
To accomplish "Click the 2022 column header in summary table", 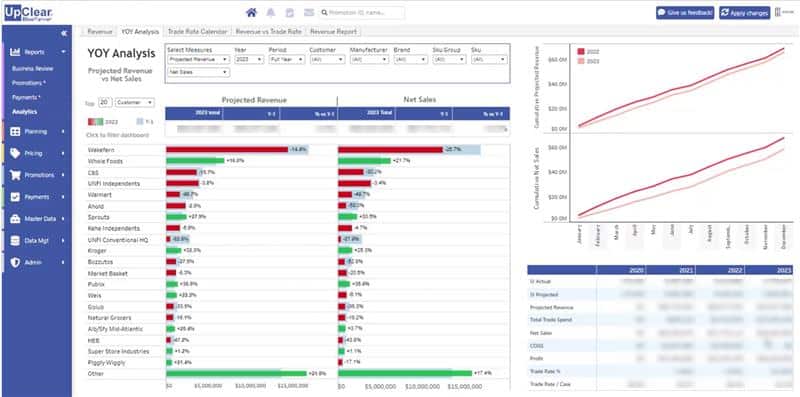I will tap(719, 270).
